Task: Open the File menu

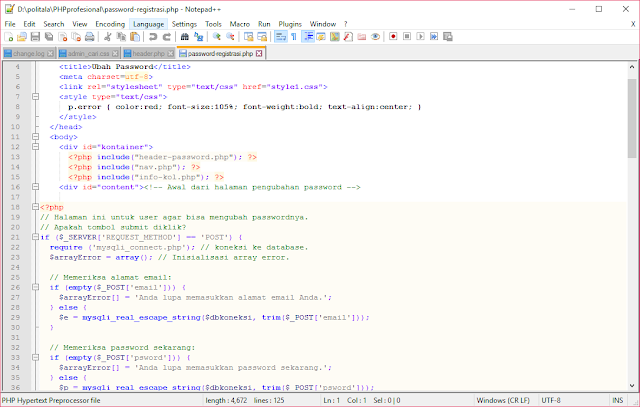Action: pos(10,24)
